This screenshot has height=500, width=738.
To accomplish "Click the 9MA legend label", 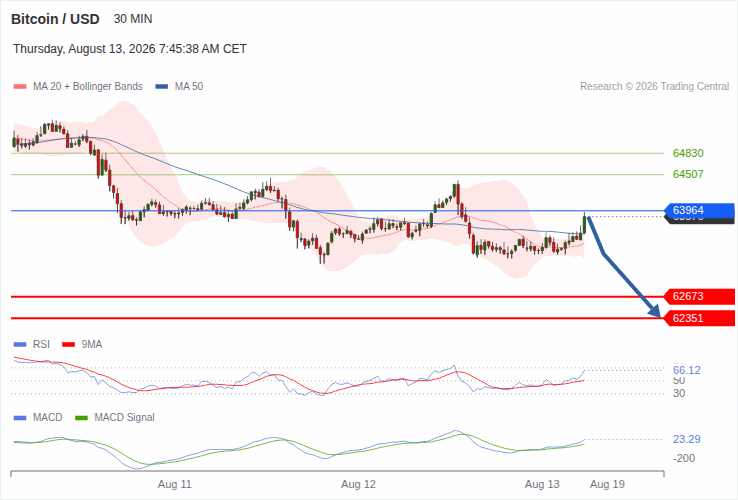I will pos(92,345).
